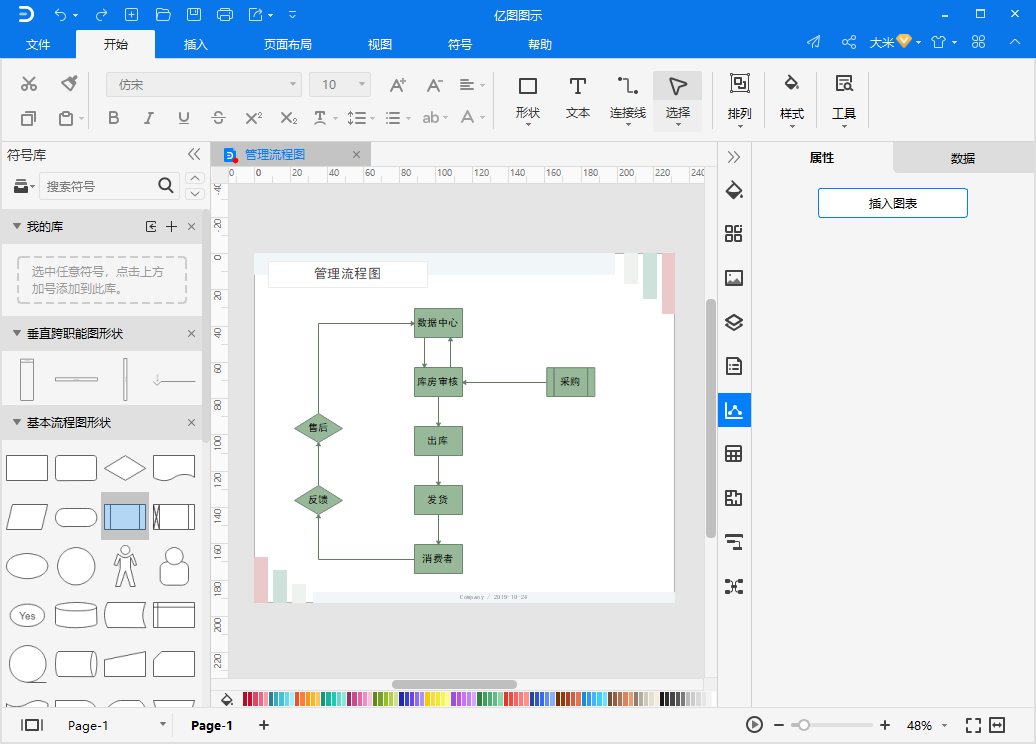1036x744 pixels.
Task: Toggle Superscript formatting
Action: point(254,118)
